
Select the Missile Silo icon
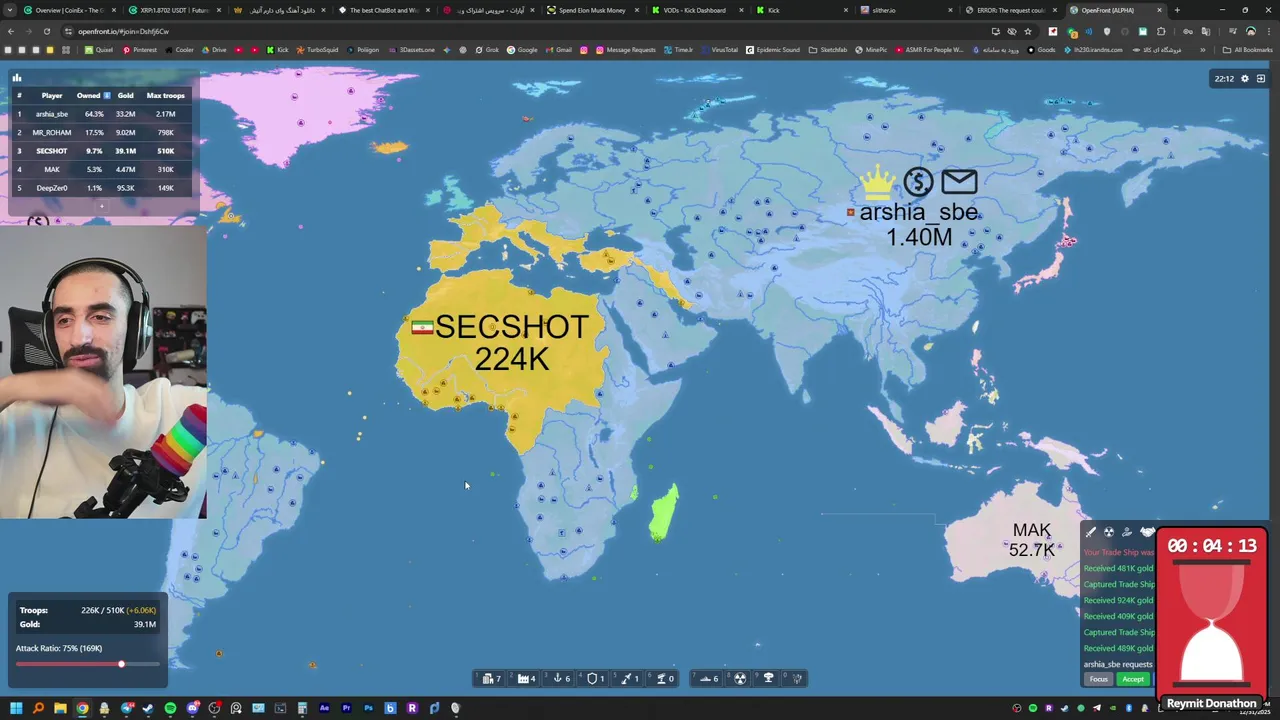pyautogui.click(x=626, y=678)
